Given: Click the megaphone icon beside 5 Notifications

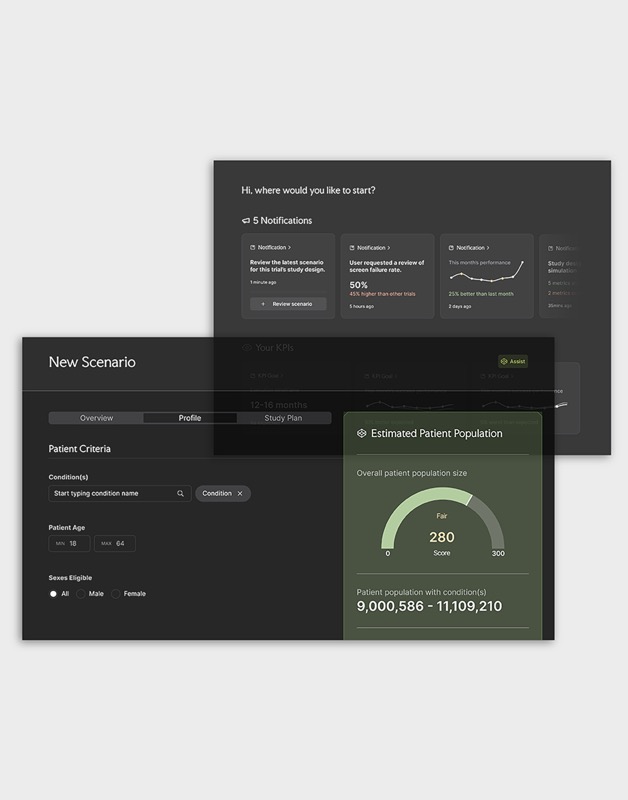Looking at the screenshot, I should point(246,220).
